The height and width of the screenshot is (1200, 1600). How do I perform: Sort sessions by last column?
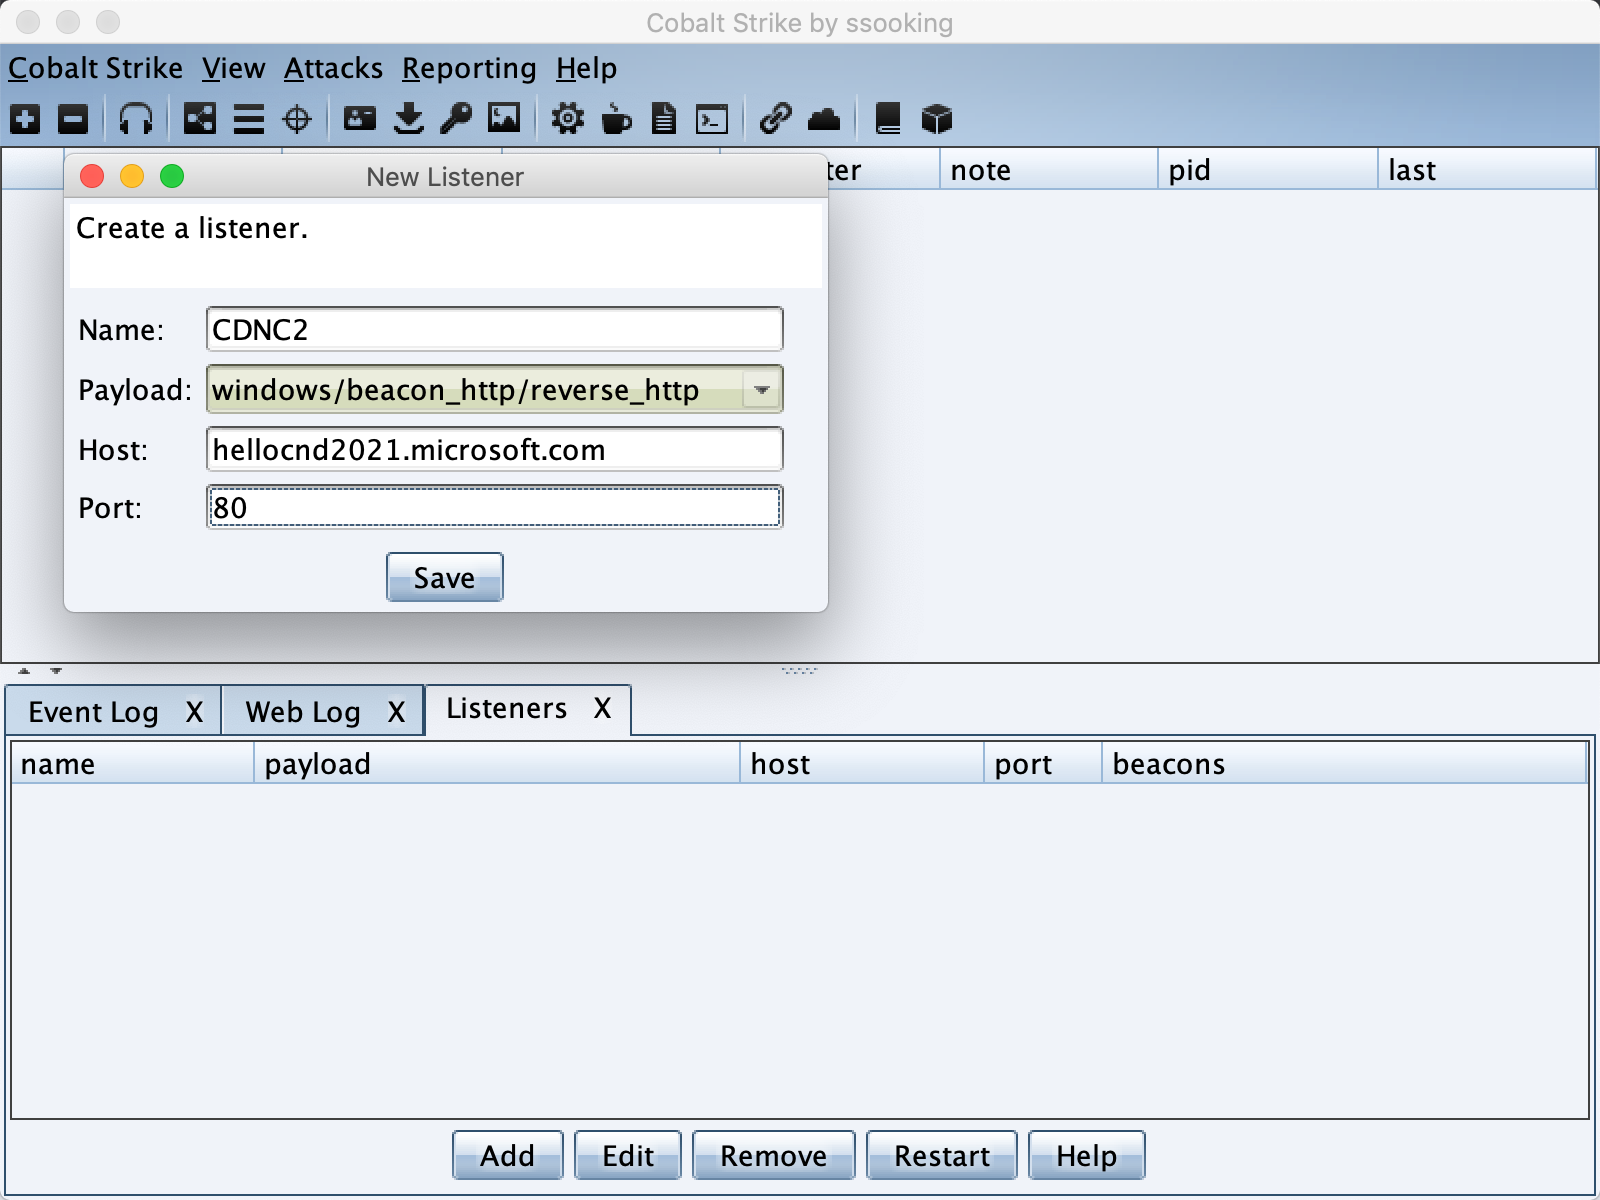coord(1487,169)
